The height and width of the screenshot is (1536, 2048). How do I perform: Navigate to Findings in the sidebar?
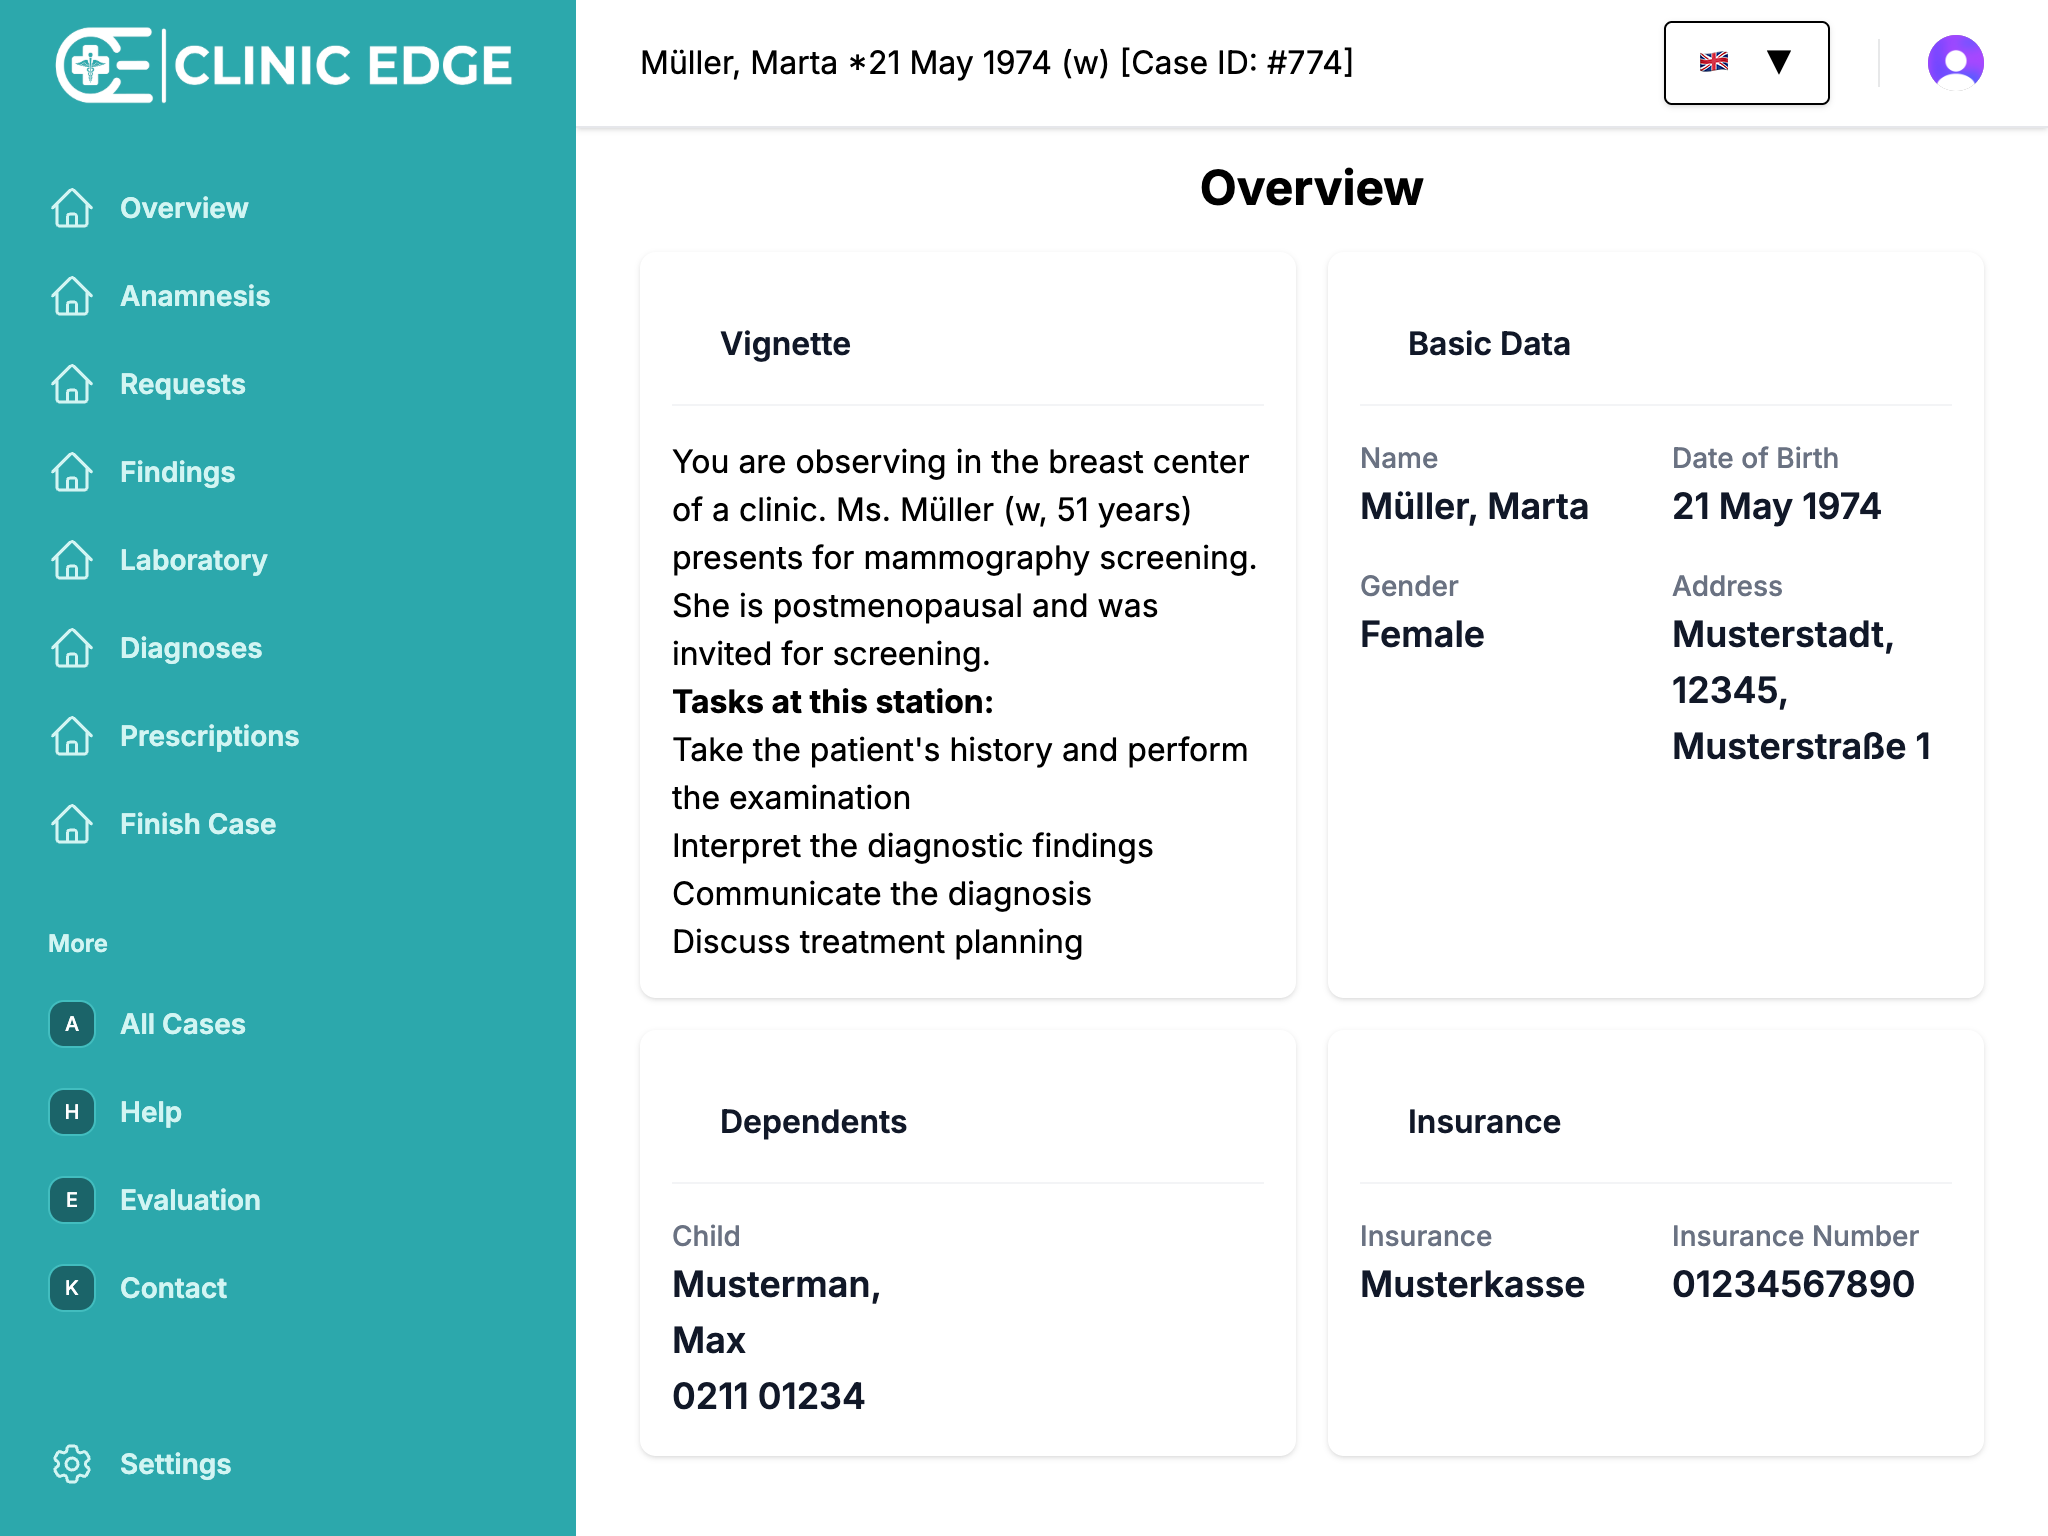177,472
